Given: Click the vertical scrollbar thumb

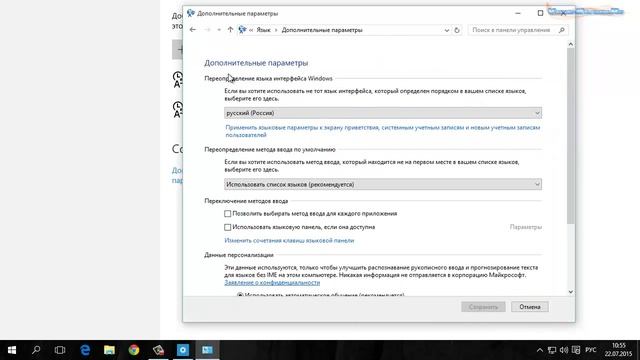Looking at the screenshot, I should 571,136.
